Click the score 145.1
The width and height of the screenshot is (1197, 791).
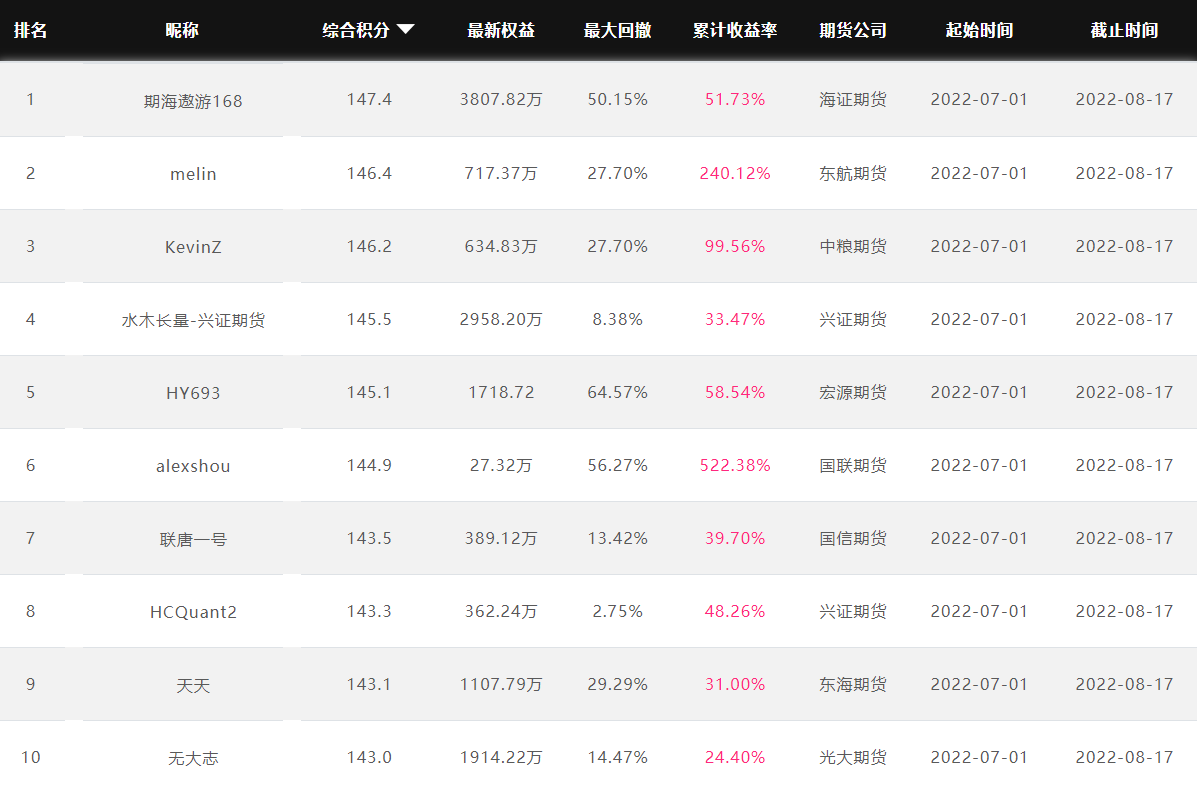369,392
